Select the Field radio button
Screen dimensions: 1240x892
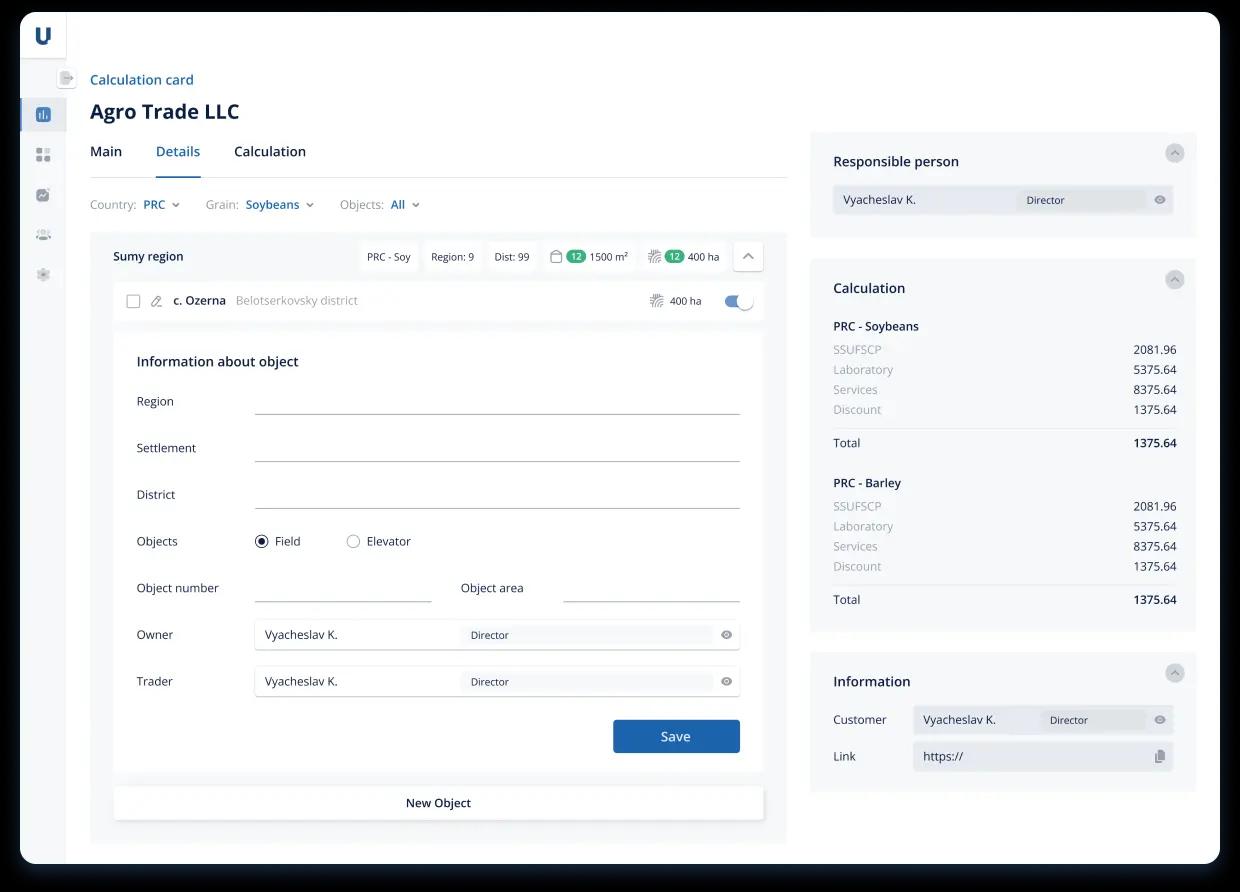pos(262,541)
